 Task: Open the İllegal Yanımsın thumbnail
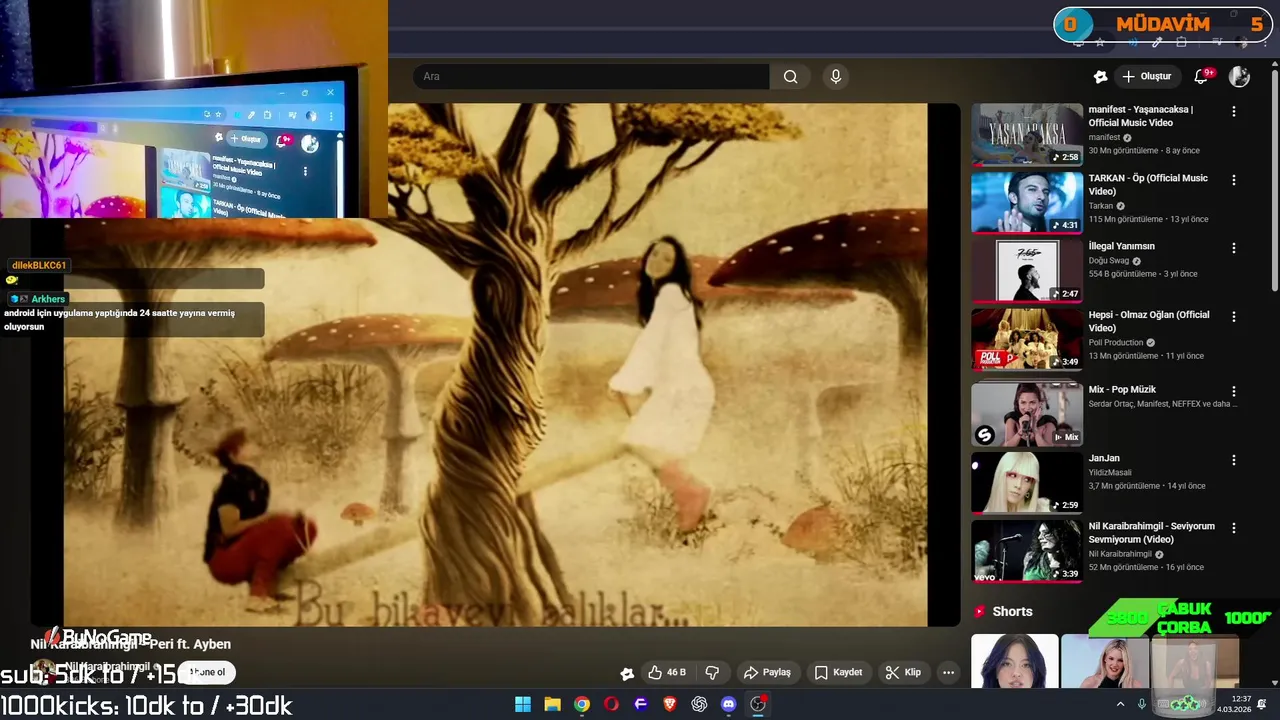pyautogui.click(x=1027, y=270)
